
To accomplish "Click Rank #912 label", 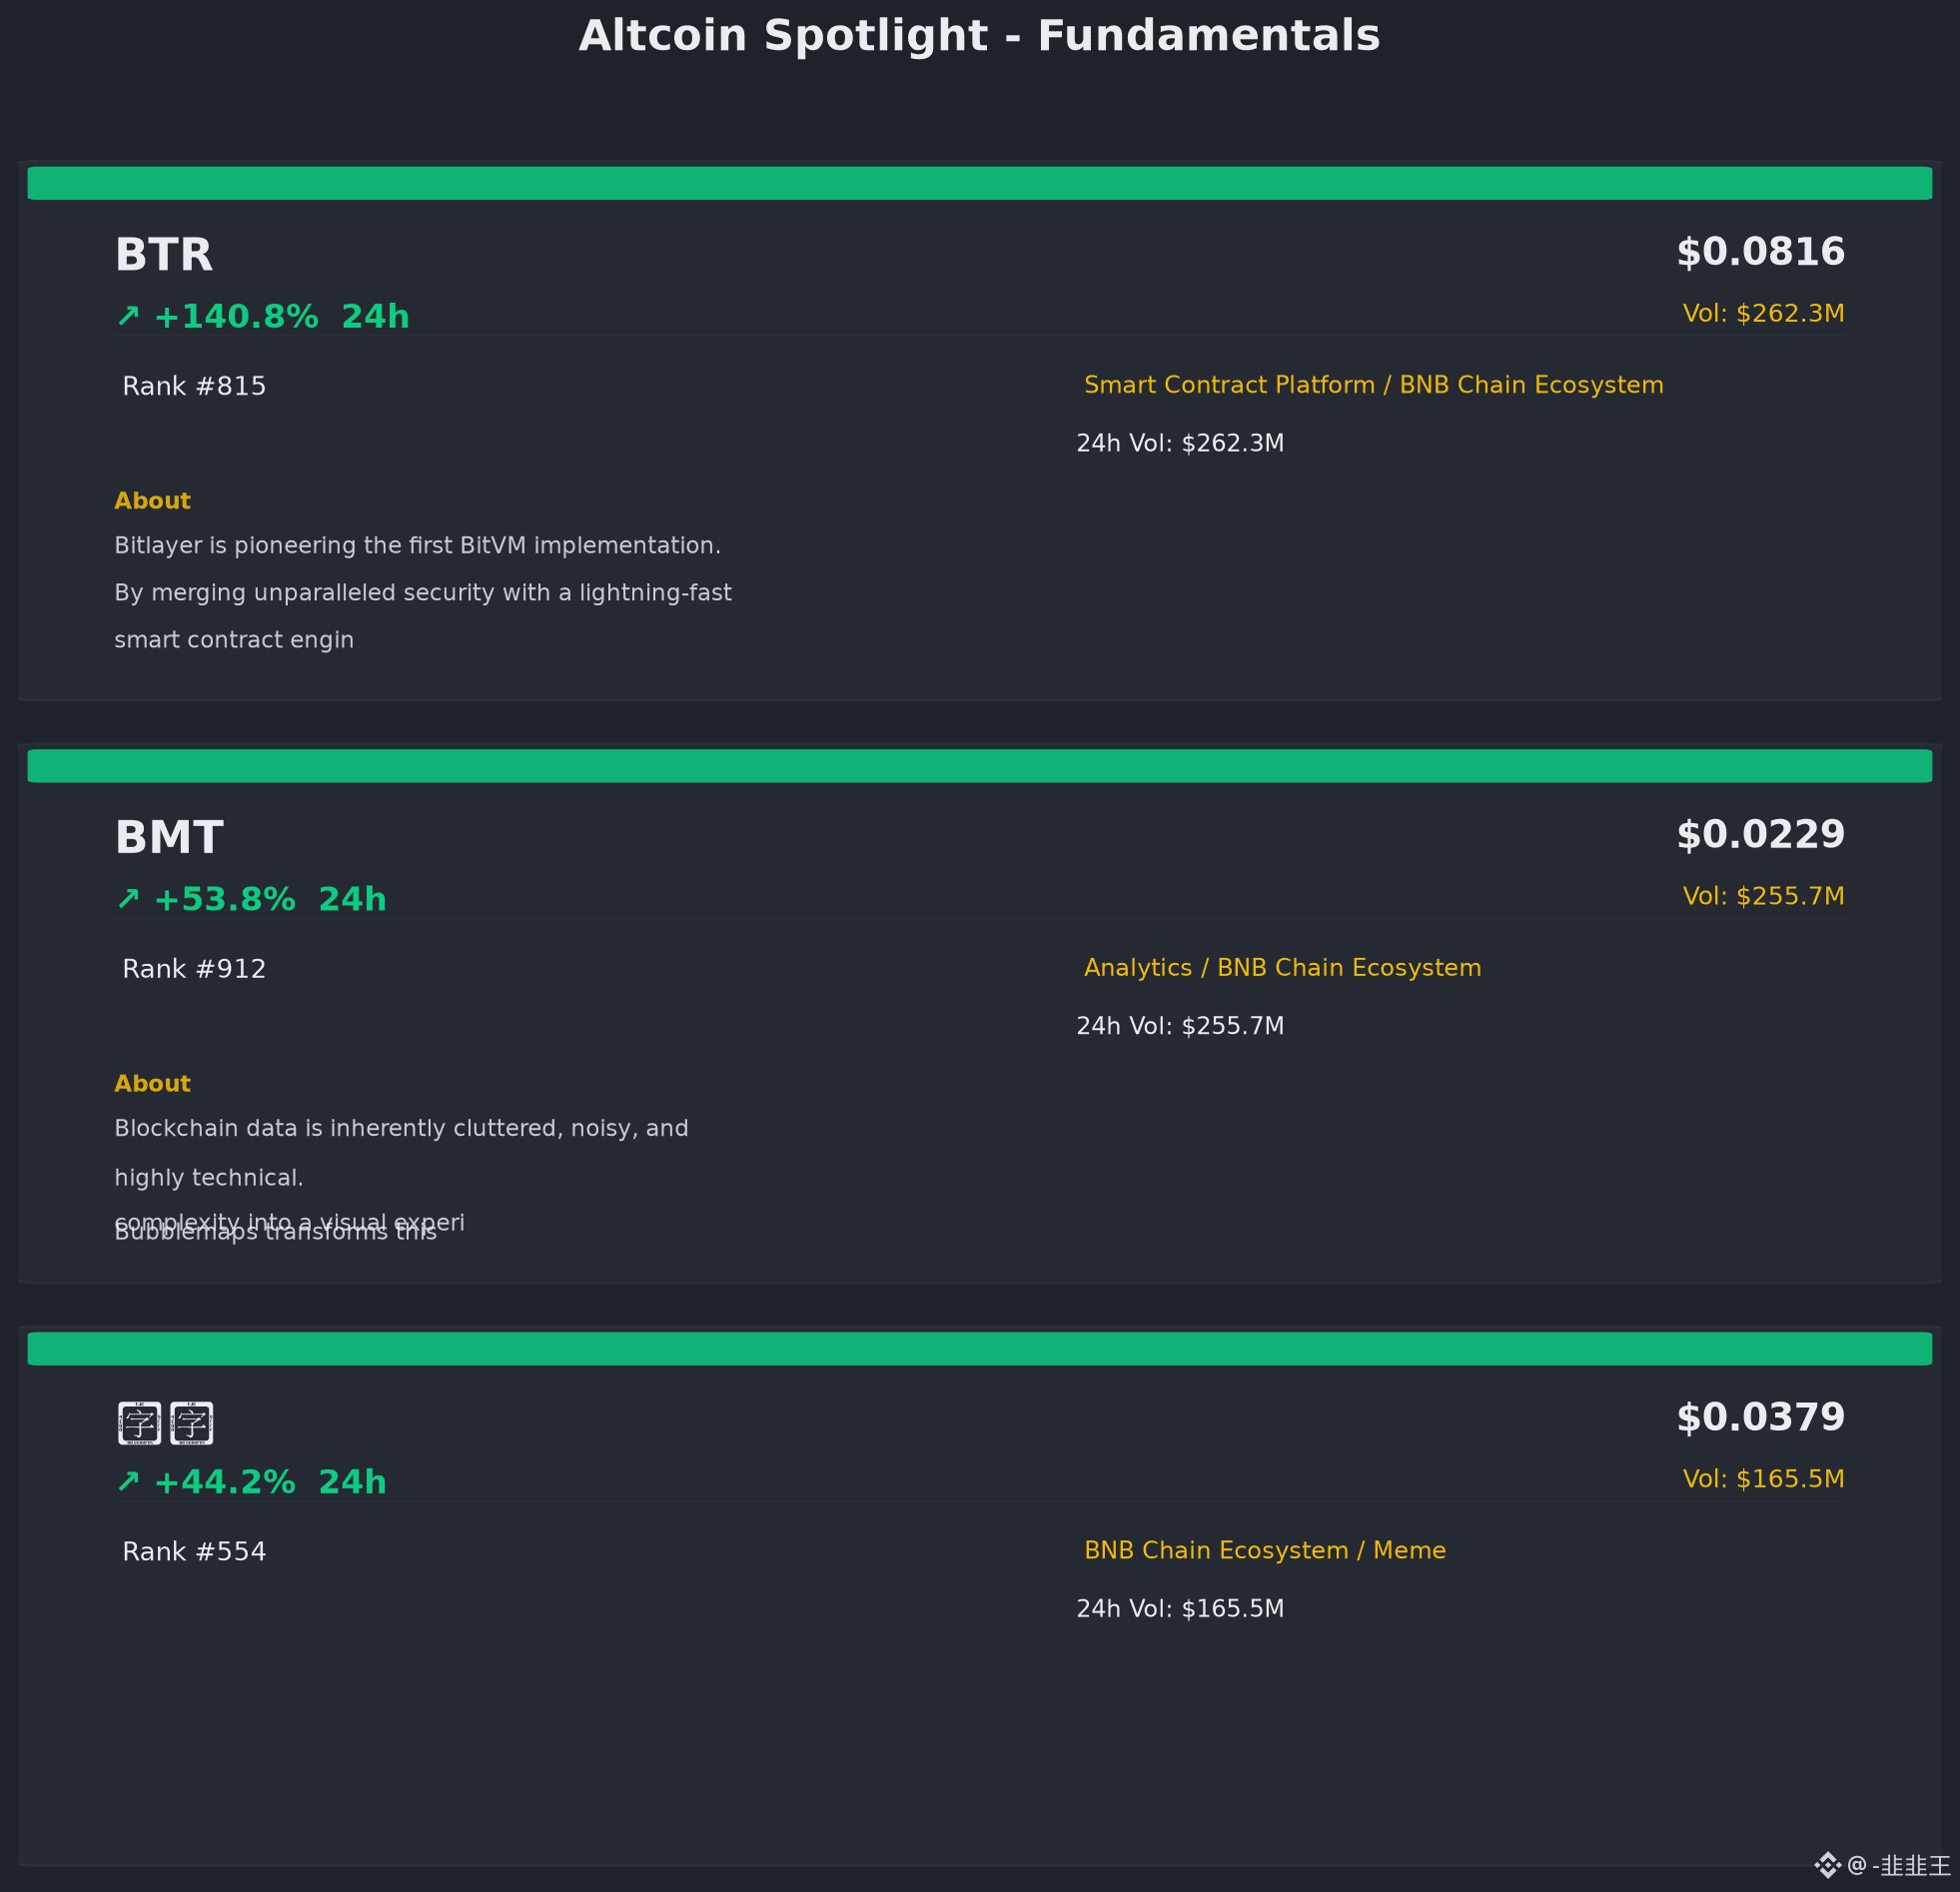I will pyautogui.click(x=194, y=969).
